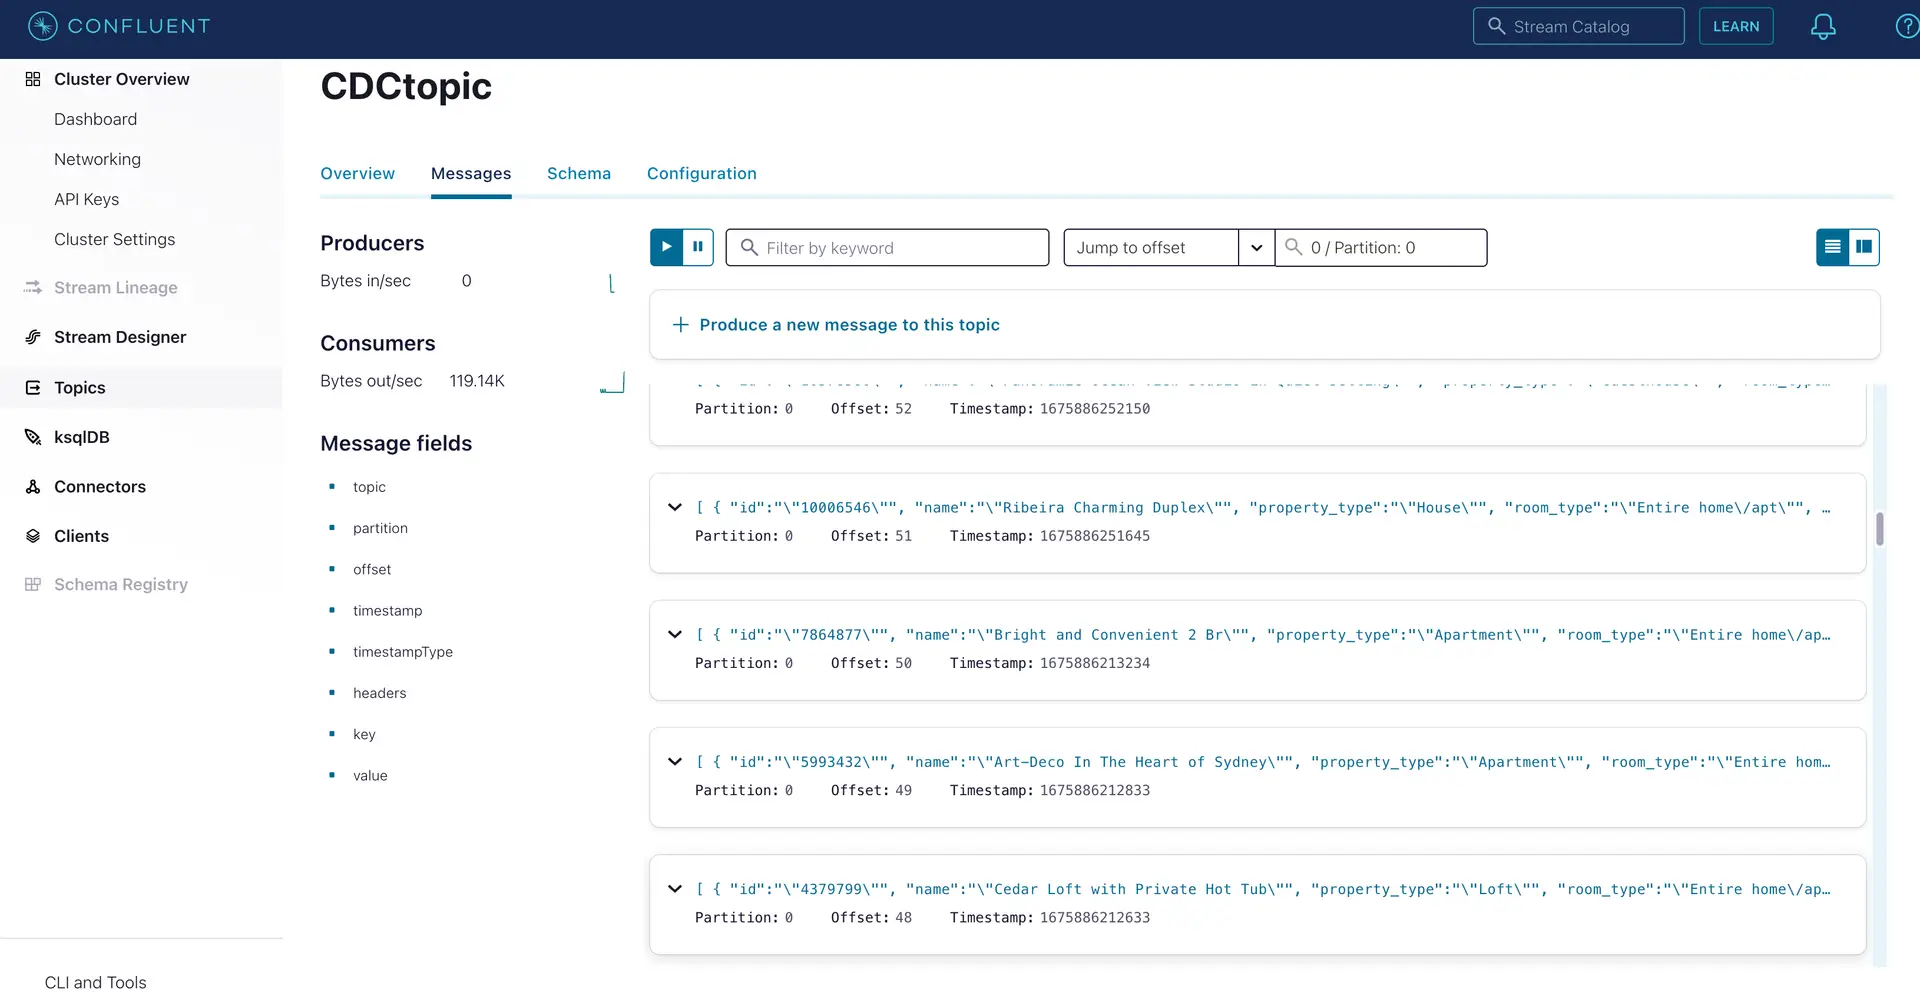The image size is (1920, 999).
Task: Switch to split column view layout
Action: click(x=1864, y=247)
